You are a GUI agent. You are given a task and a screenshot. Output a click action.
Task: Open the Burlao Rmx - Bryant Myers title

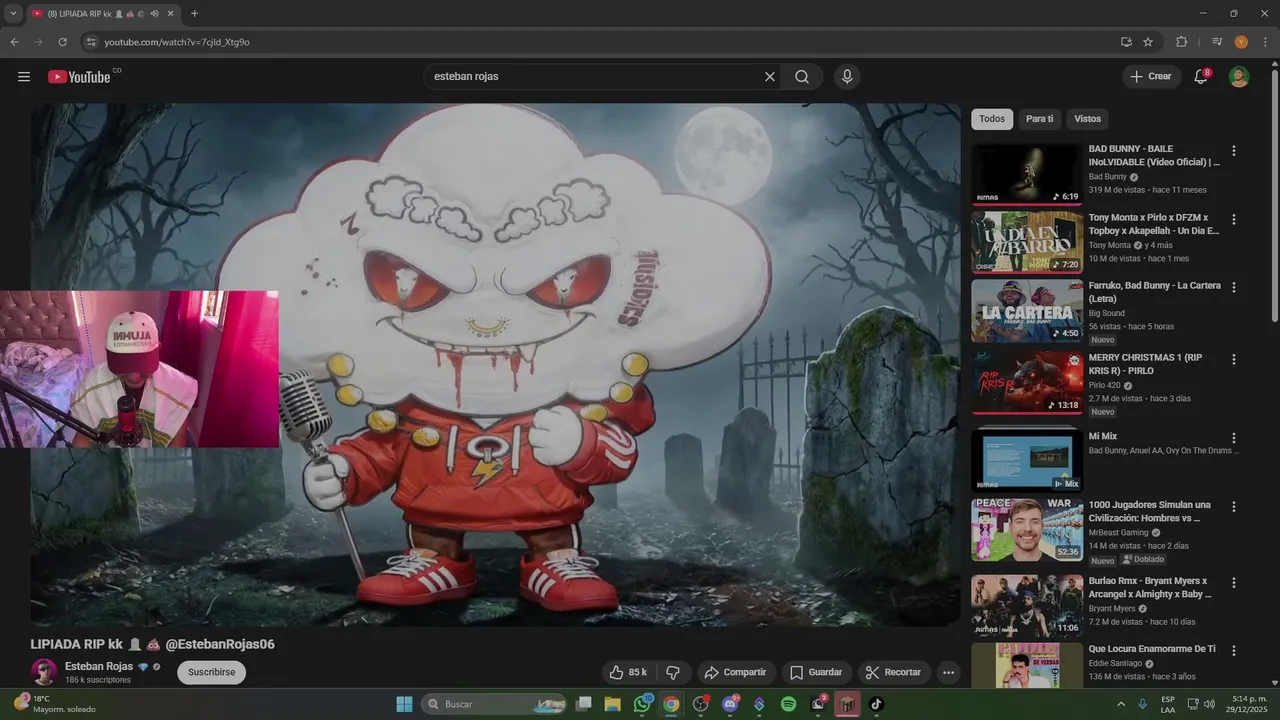click(1150, 587)
